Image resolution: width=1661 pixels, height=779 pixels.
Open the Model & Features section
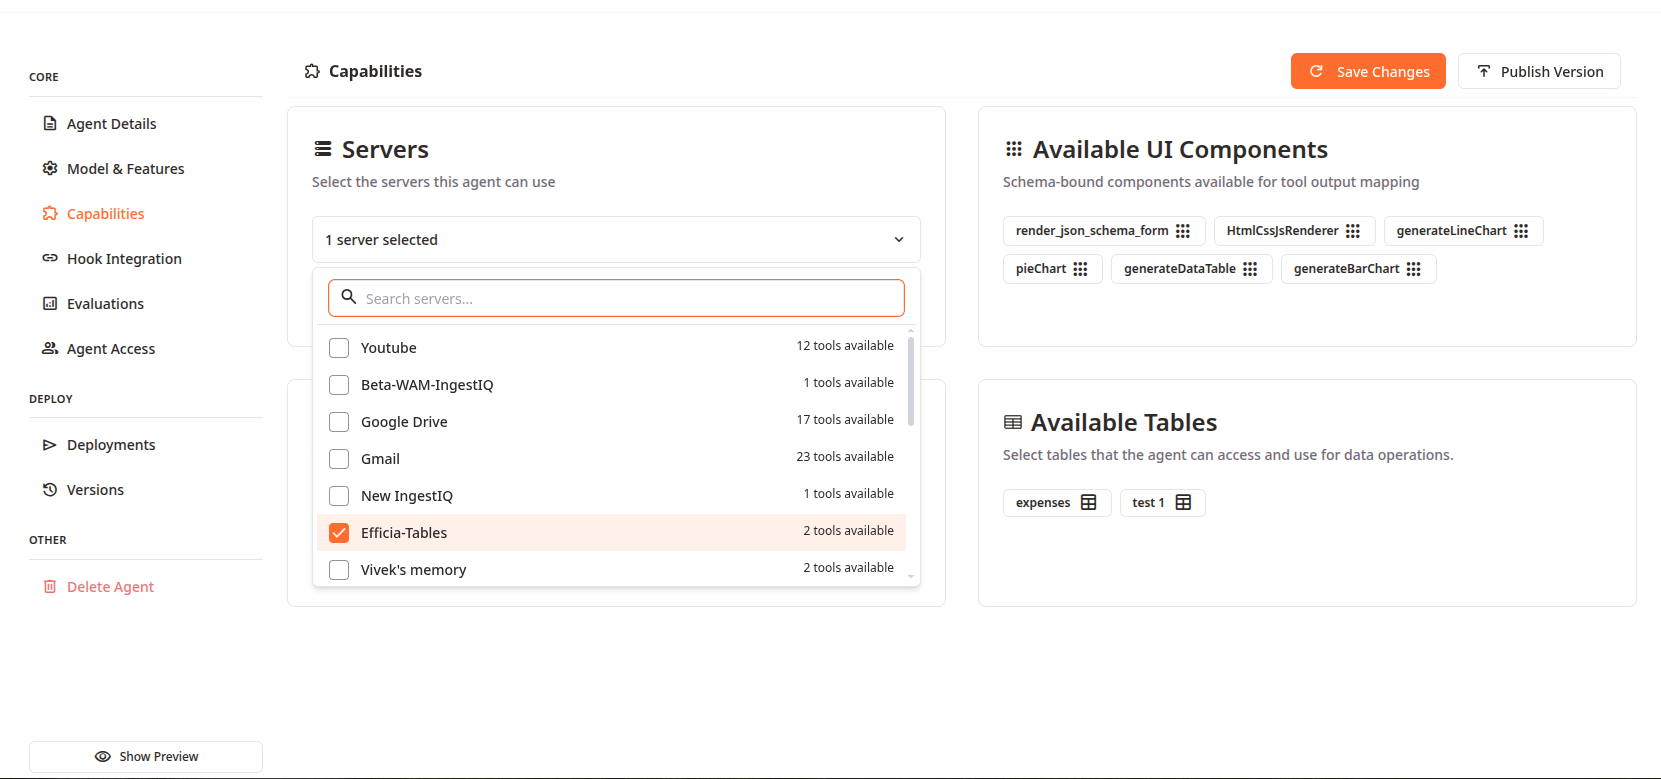click(x=125, y=169)
